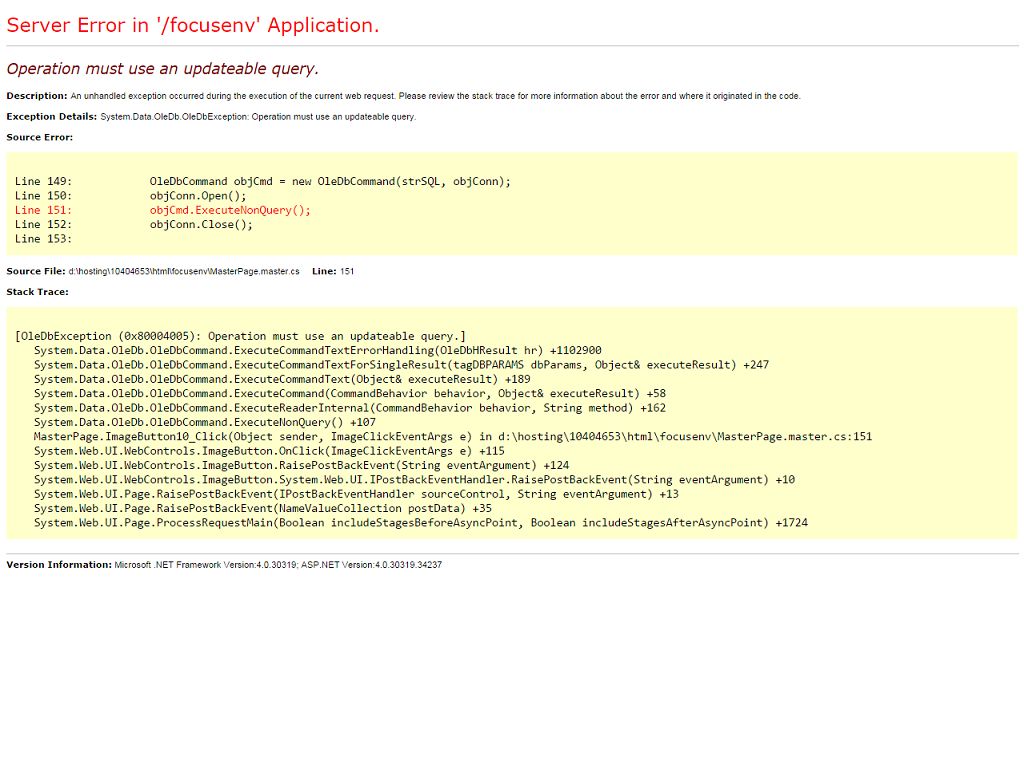Click source line 149 creating the OleDbCommand
Screen dimensions: 1024x768
(330, 181)
